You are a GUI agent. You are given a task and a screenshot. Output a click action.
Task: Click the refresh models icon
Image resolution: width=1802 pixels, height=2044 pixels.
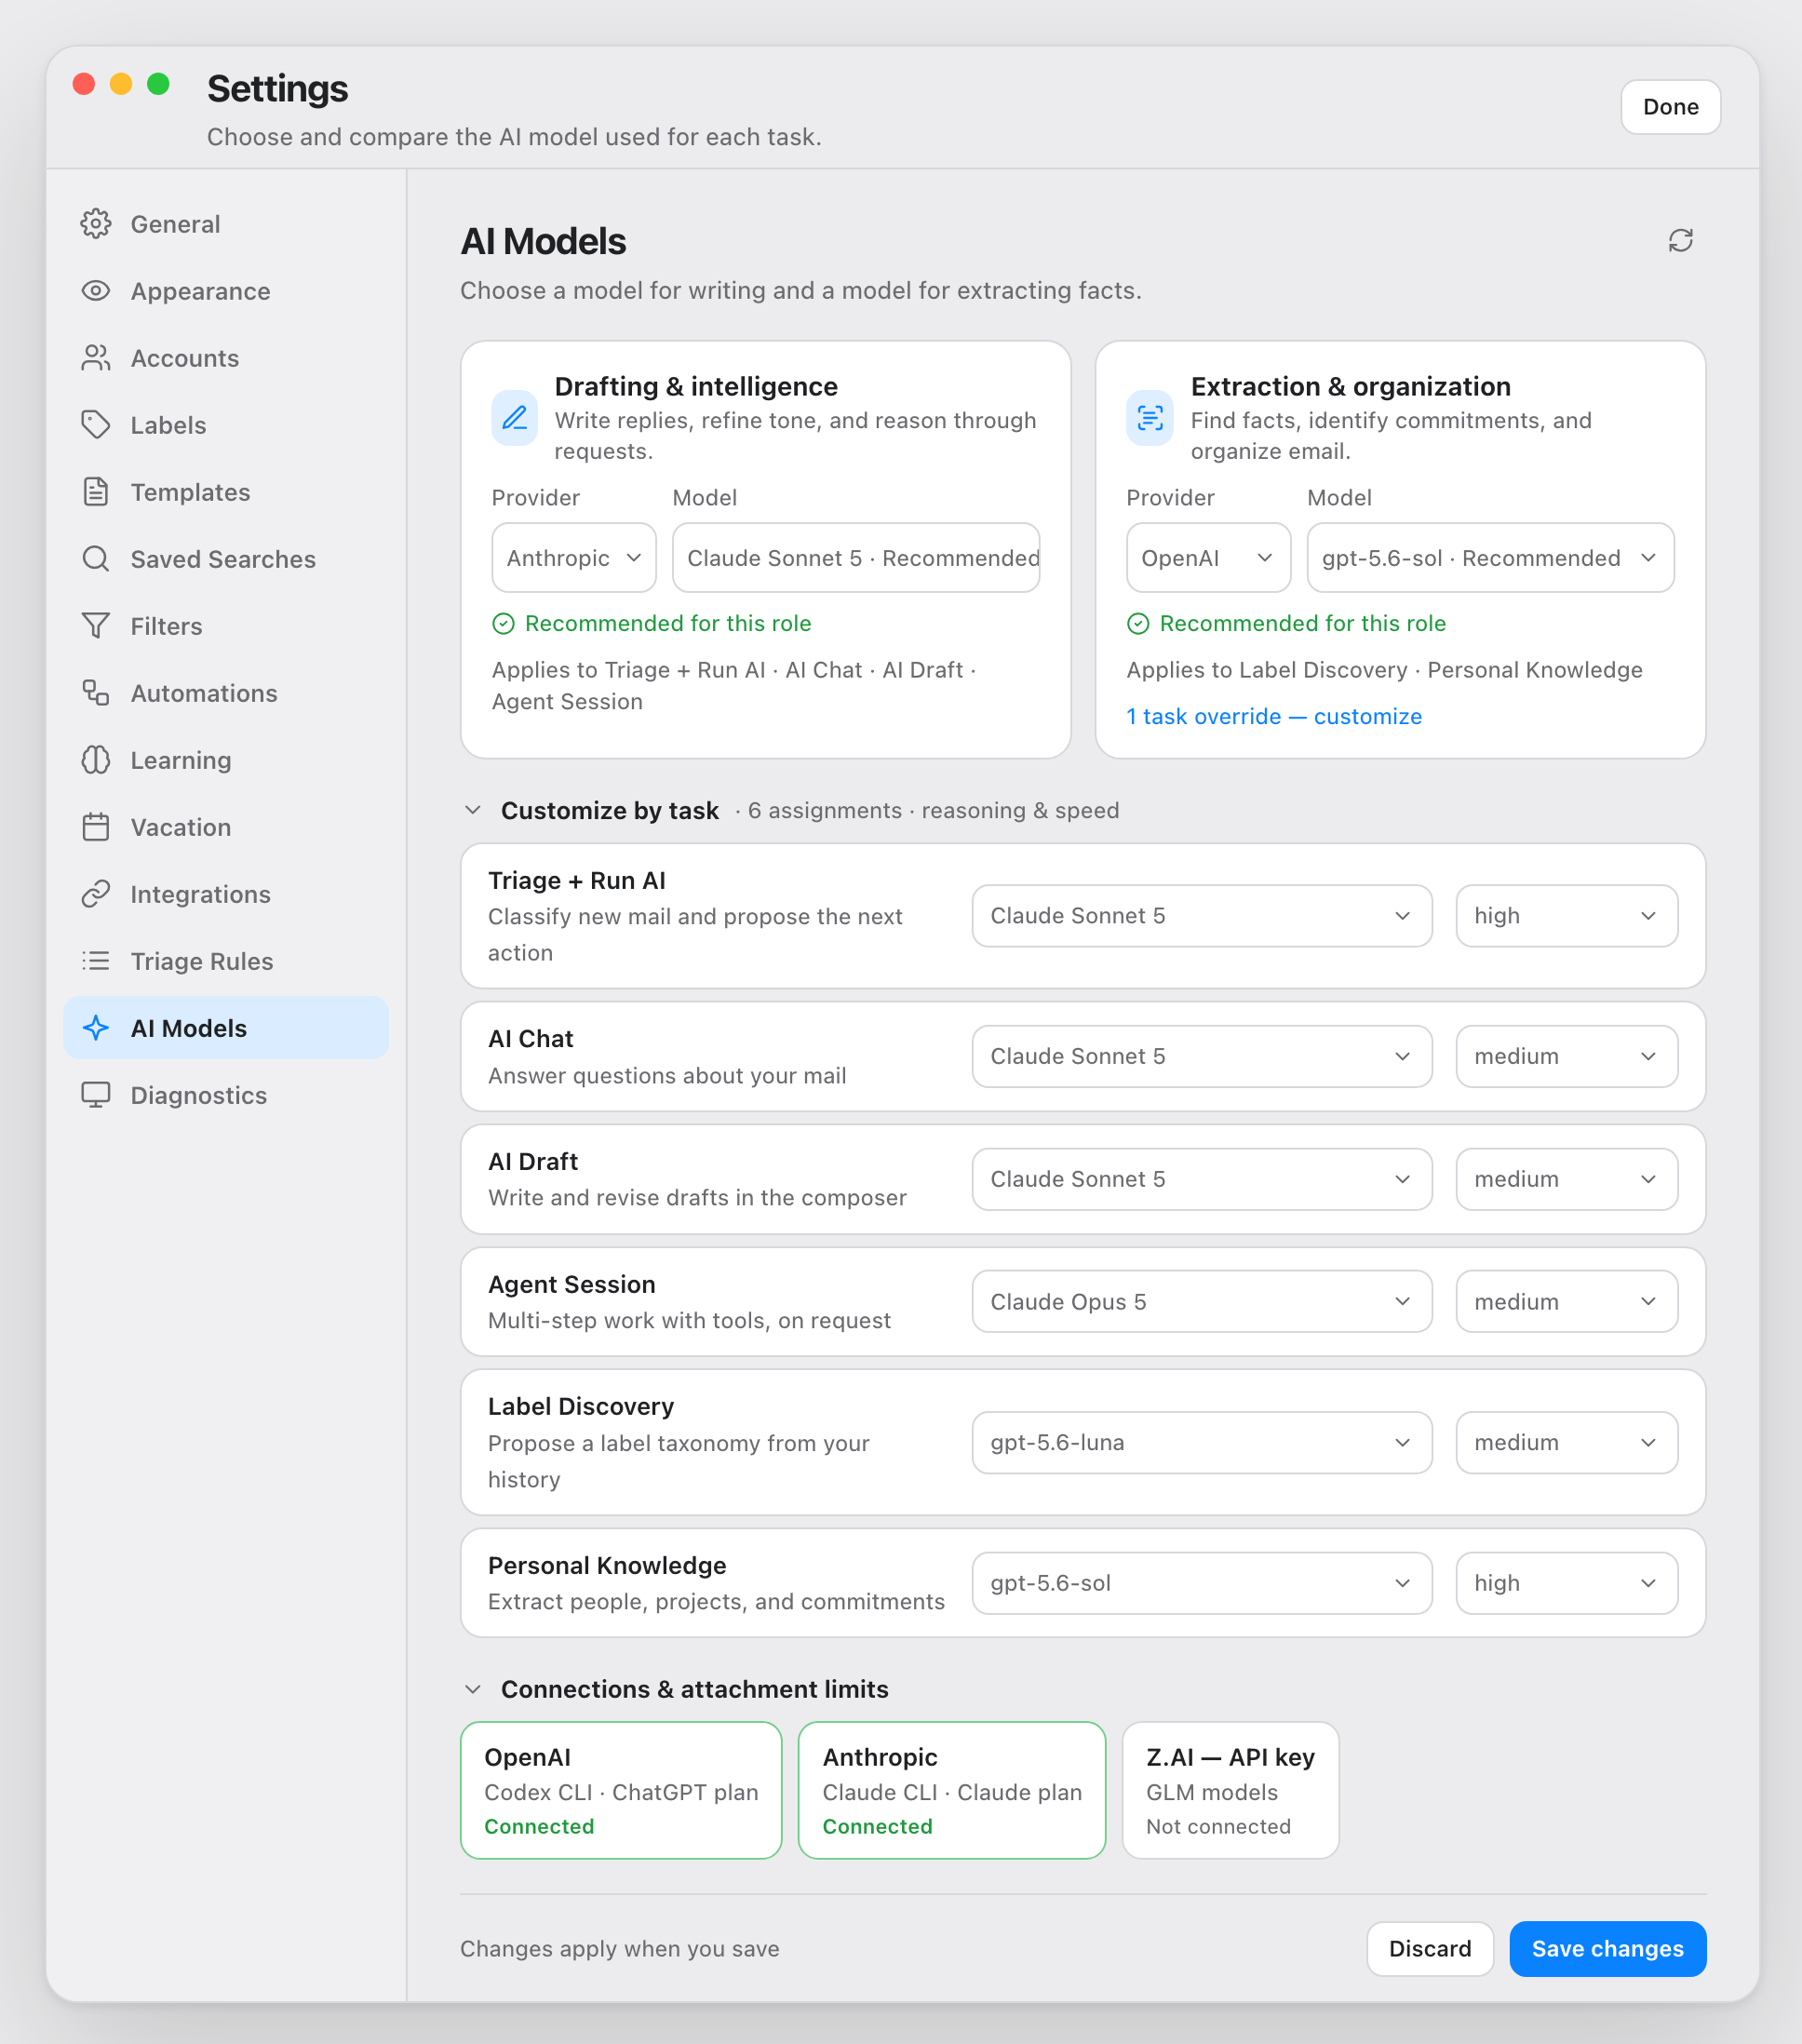pos(1680,240)
